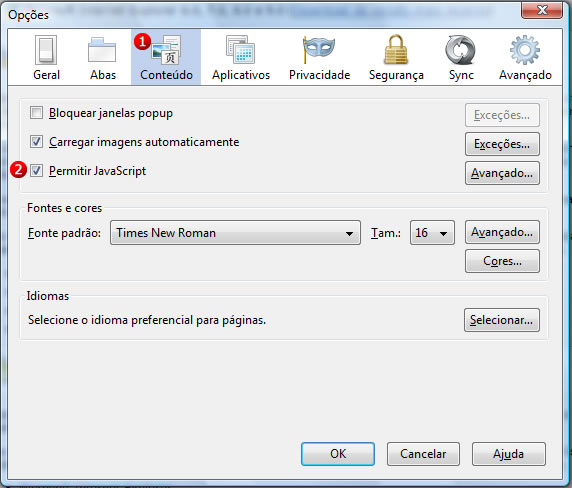Click Selecionar... for preferred languages
Screen dimensions: 572x488
(502, 320)
